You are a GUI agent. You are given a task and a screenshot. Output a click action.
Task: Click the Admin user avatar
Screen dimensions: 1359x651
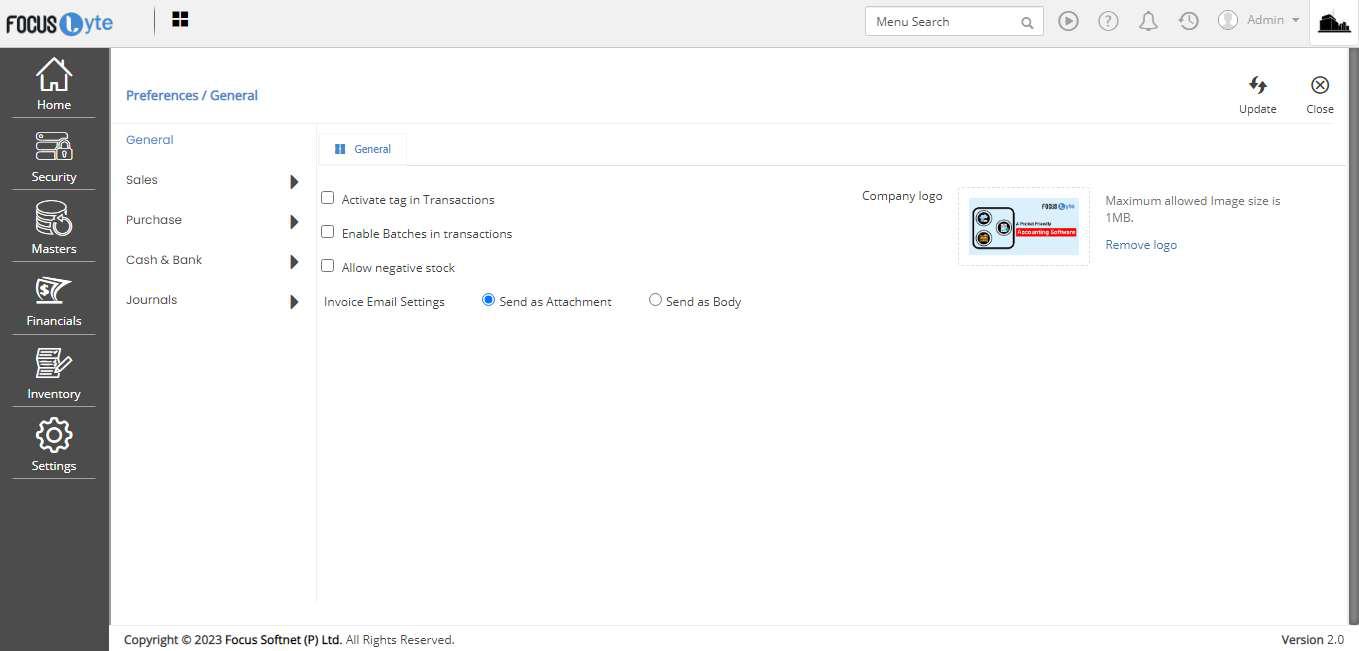click(x=1228, y=20)
